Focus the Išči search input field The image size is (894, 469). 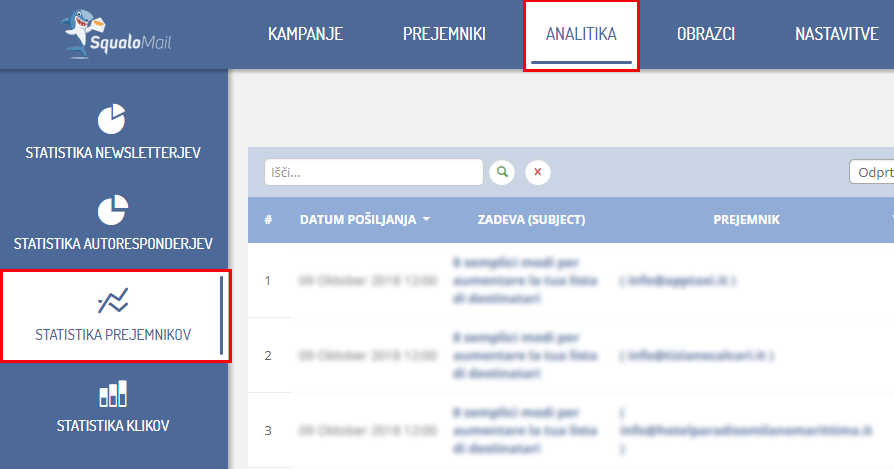tap(373, 173)
